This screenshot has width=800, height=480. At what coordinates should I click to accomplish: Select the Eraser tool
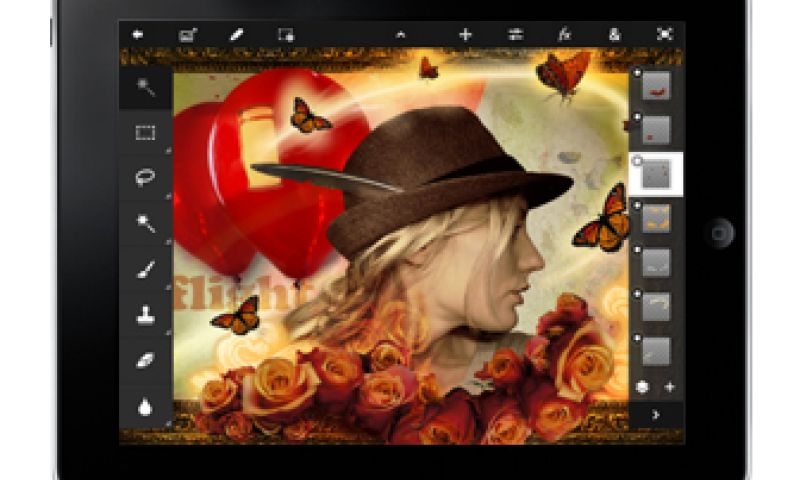146,360
